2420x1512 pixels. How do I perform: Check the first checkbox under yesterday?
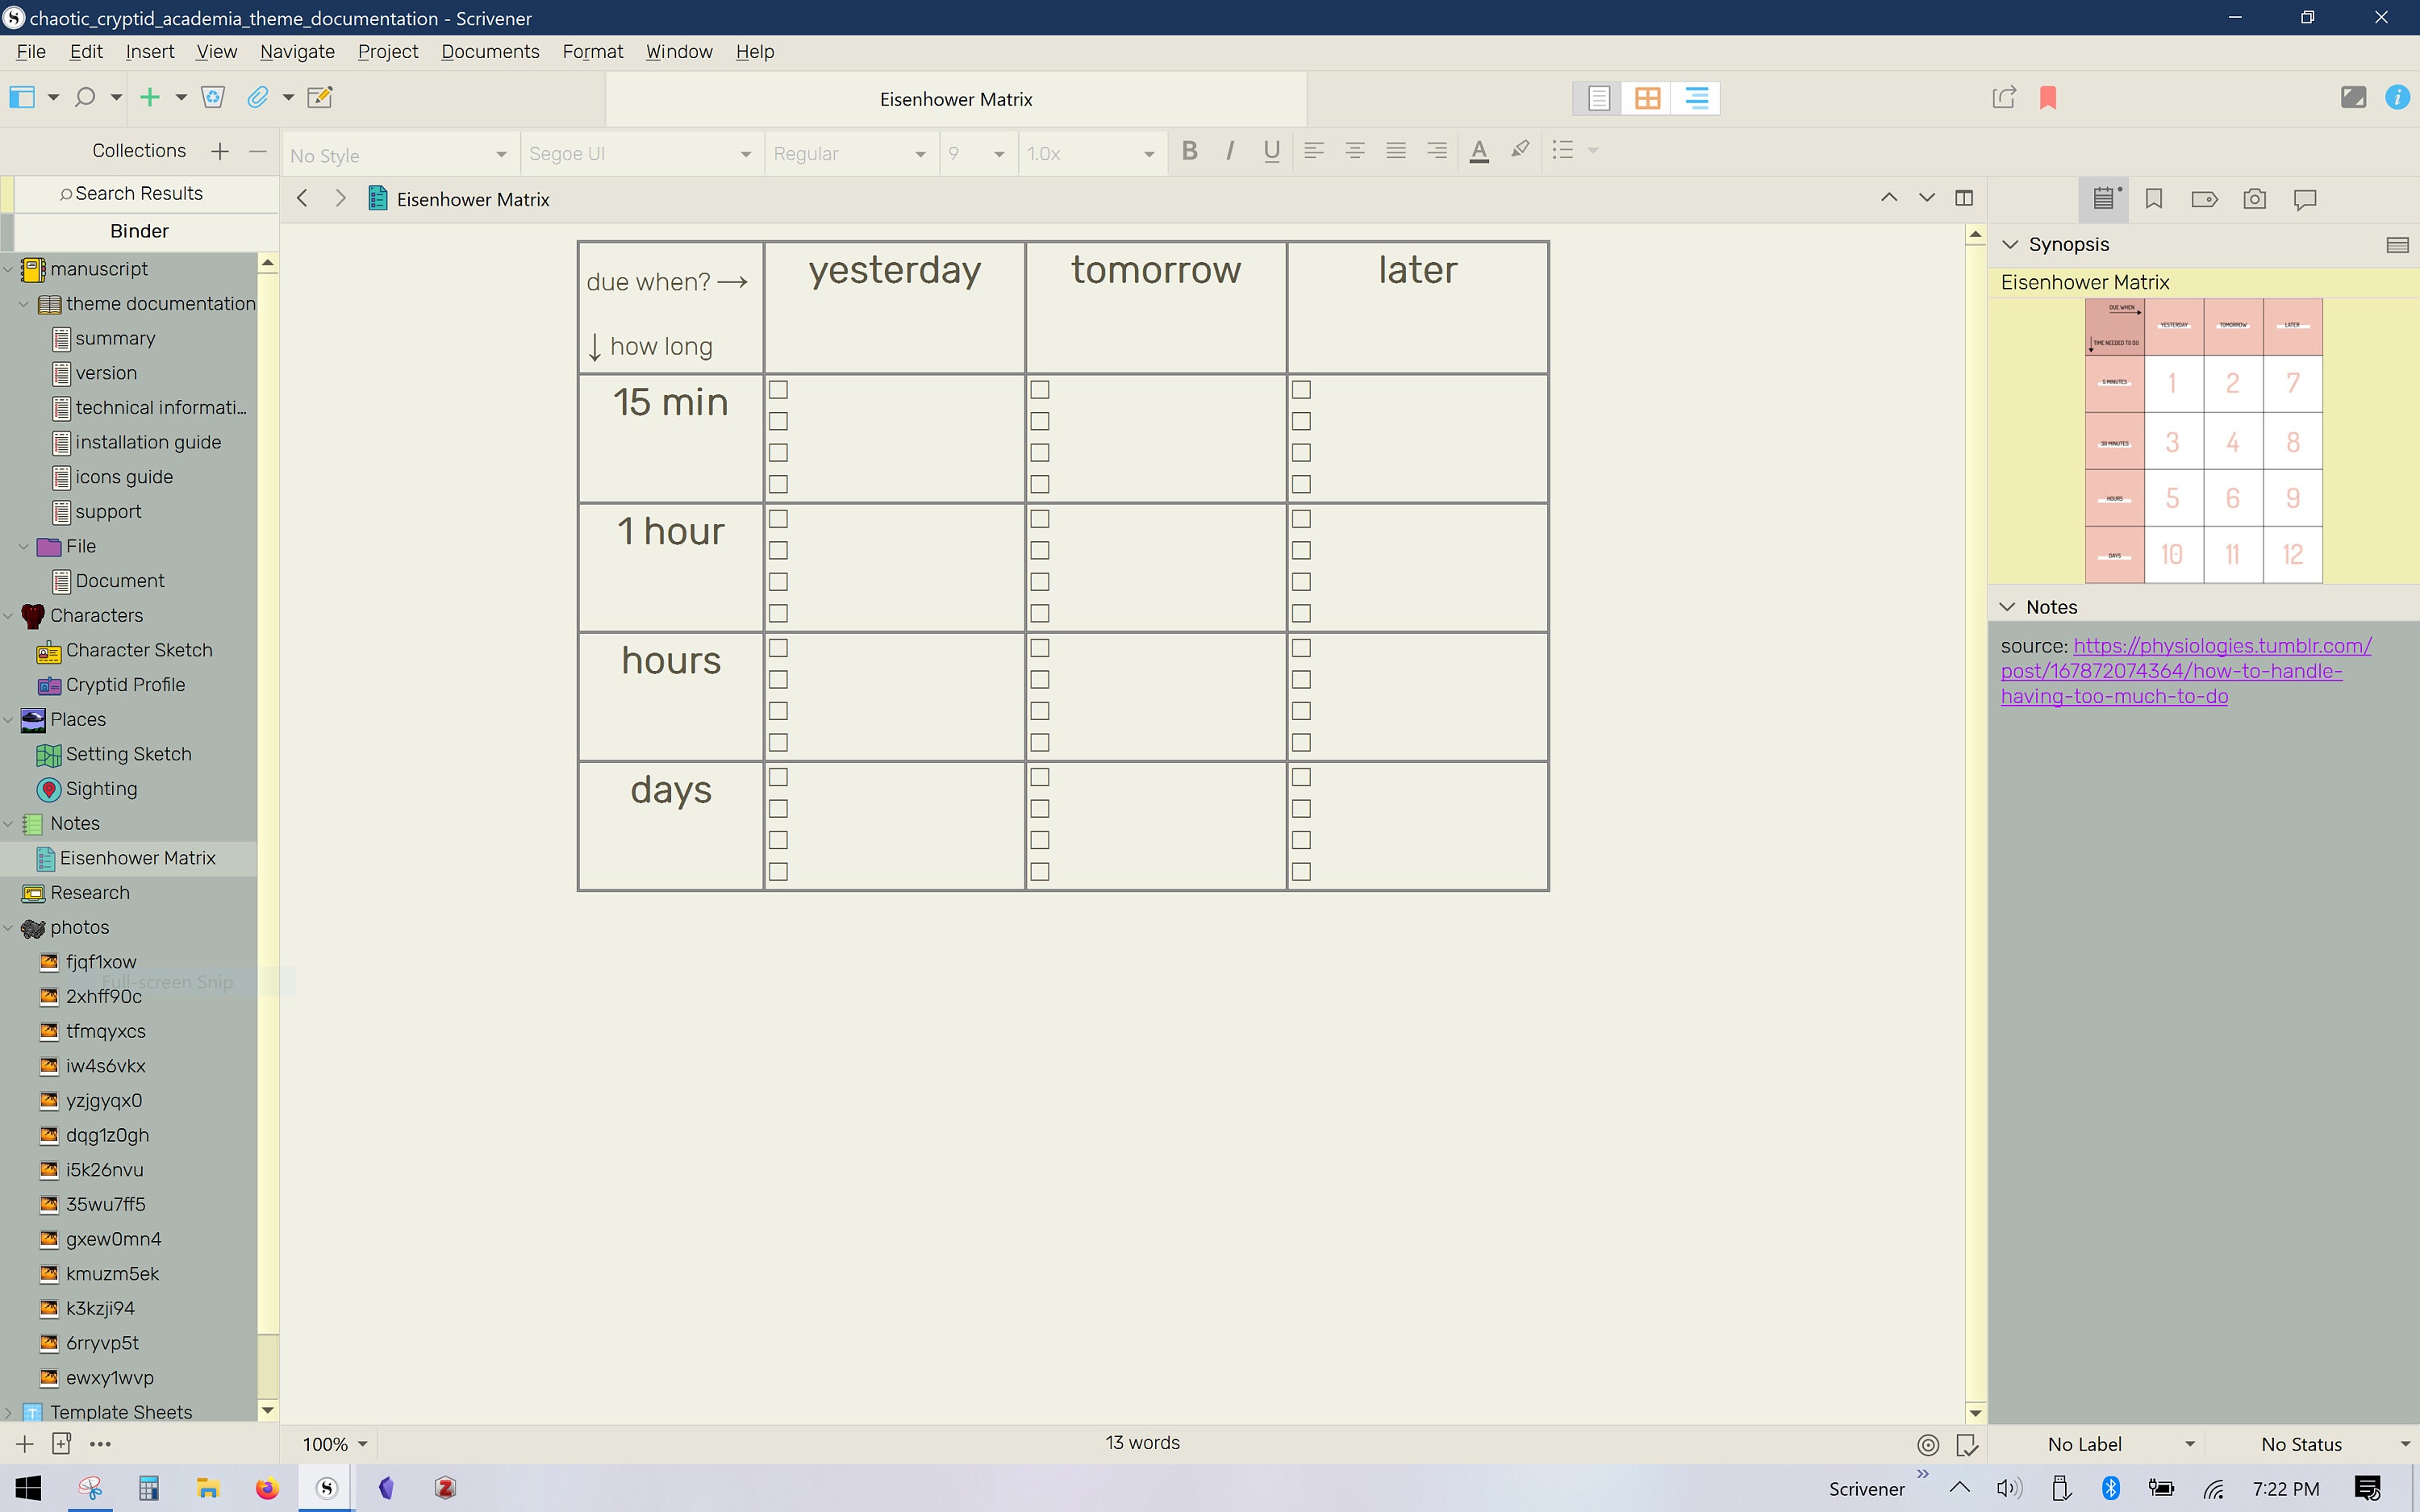(x=779, y=390)
